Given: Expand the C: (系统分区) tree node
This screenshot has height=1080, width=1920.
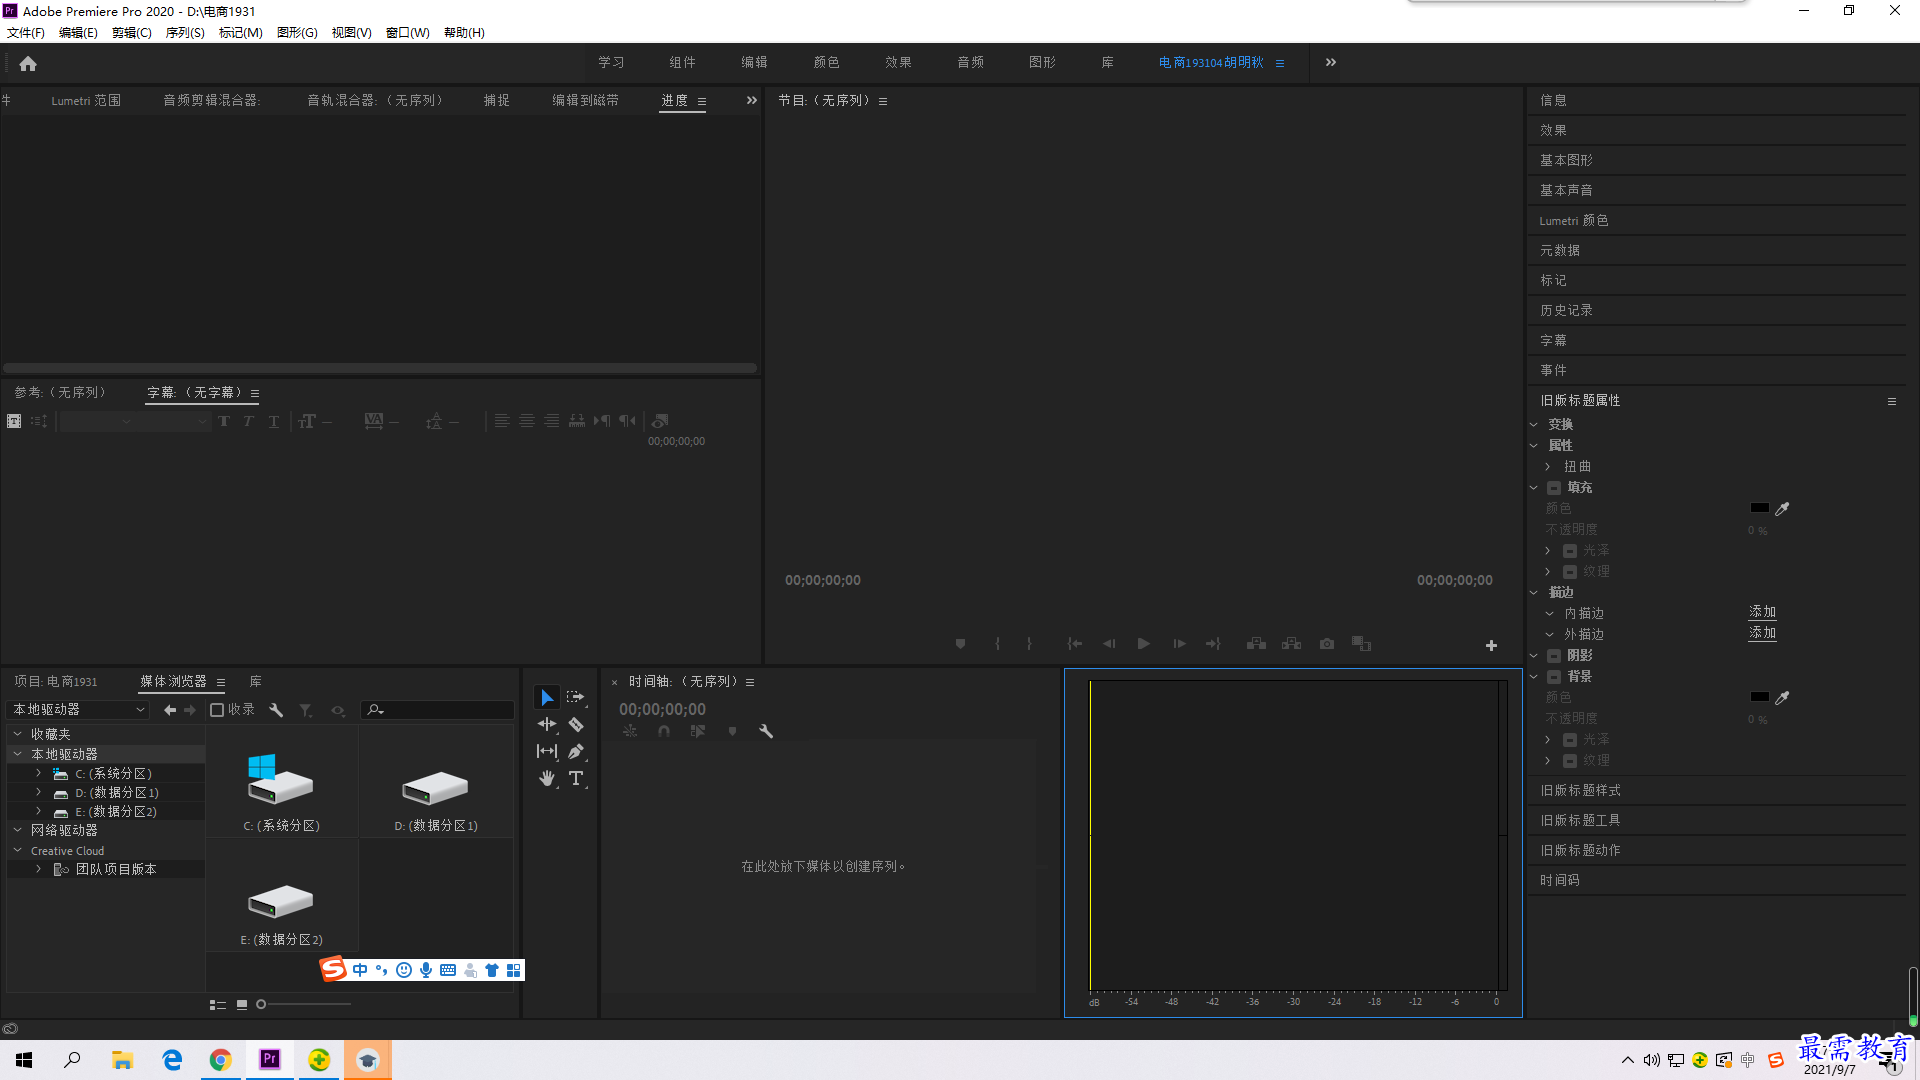Looking at the screenshot, I should pos(39,773).
